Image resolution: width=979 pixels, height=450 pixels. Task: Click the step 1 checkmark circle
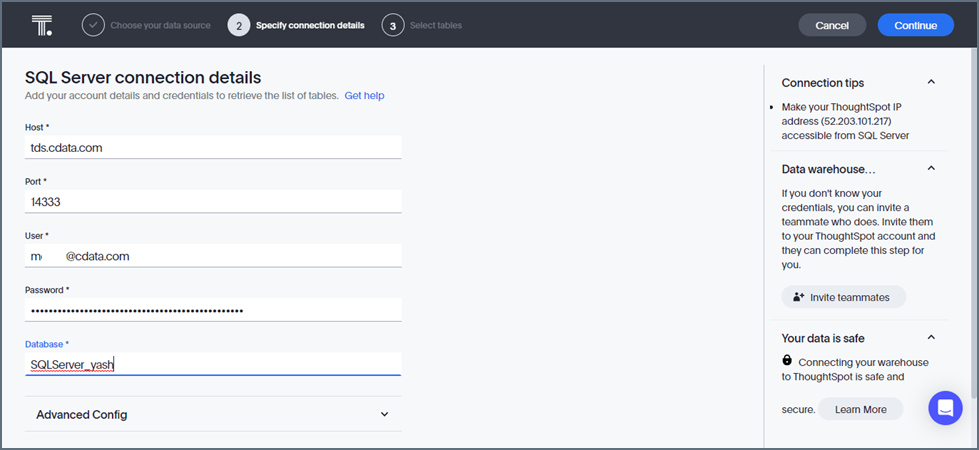coord(93,26)
